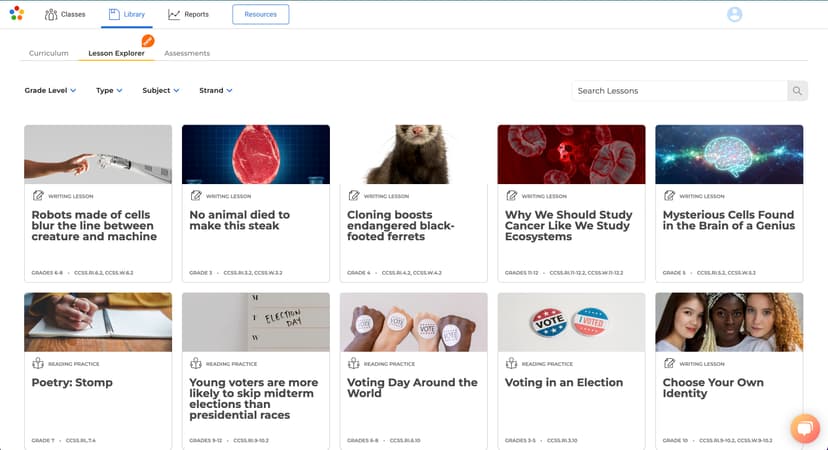Viewport: 828px width, 450px height.
Task: Click the red cancer cells thumbnail
Action: coord(571,154)
